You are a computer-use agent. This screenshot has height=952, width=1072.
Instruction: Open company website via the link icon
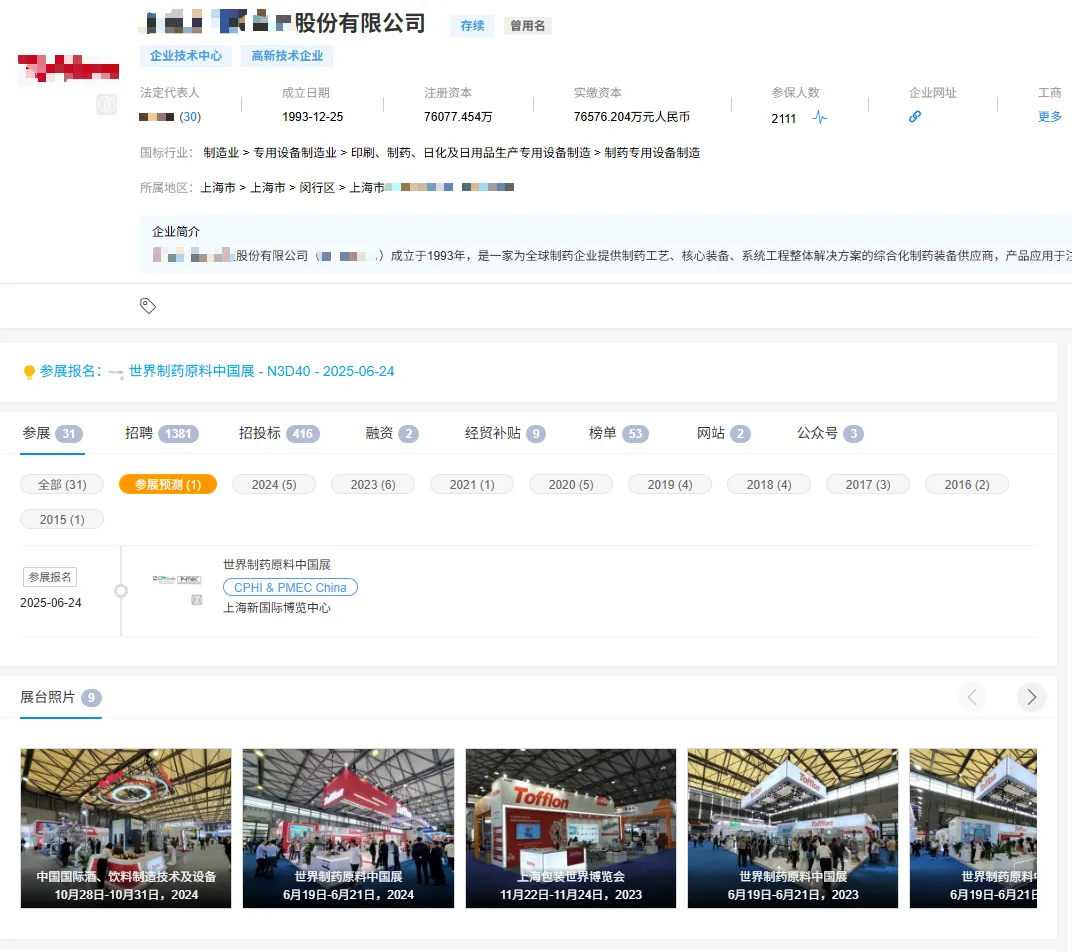914,116
